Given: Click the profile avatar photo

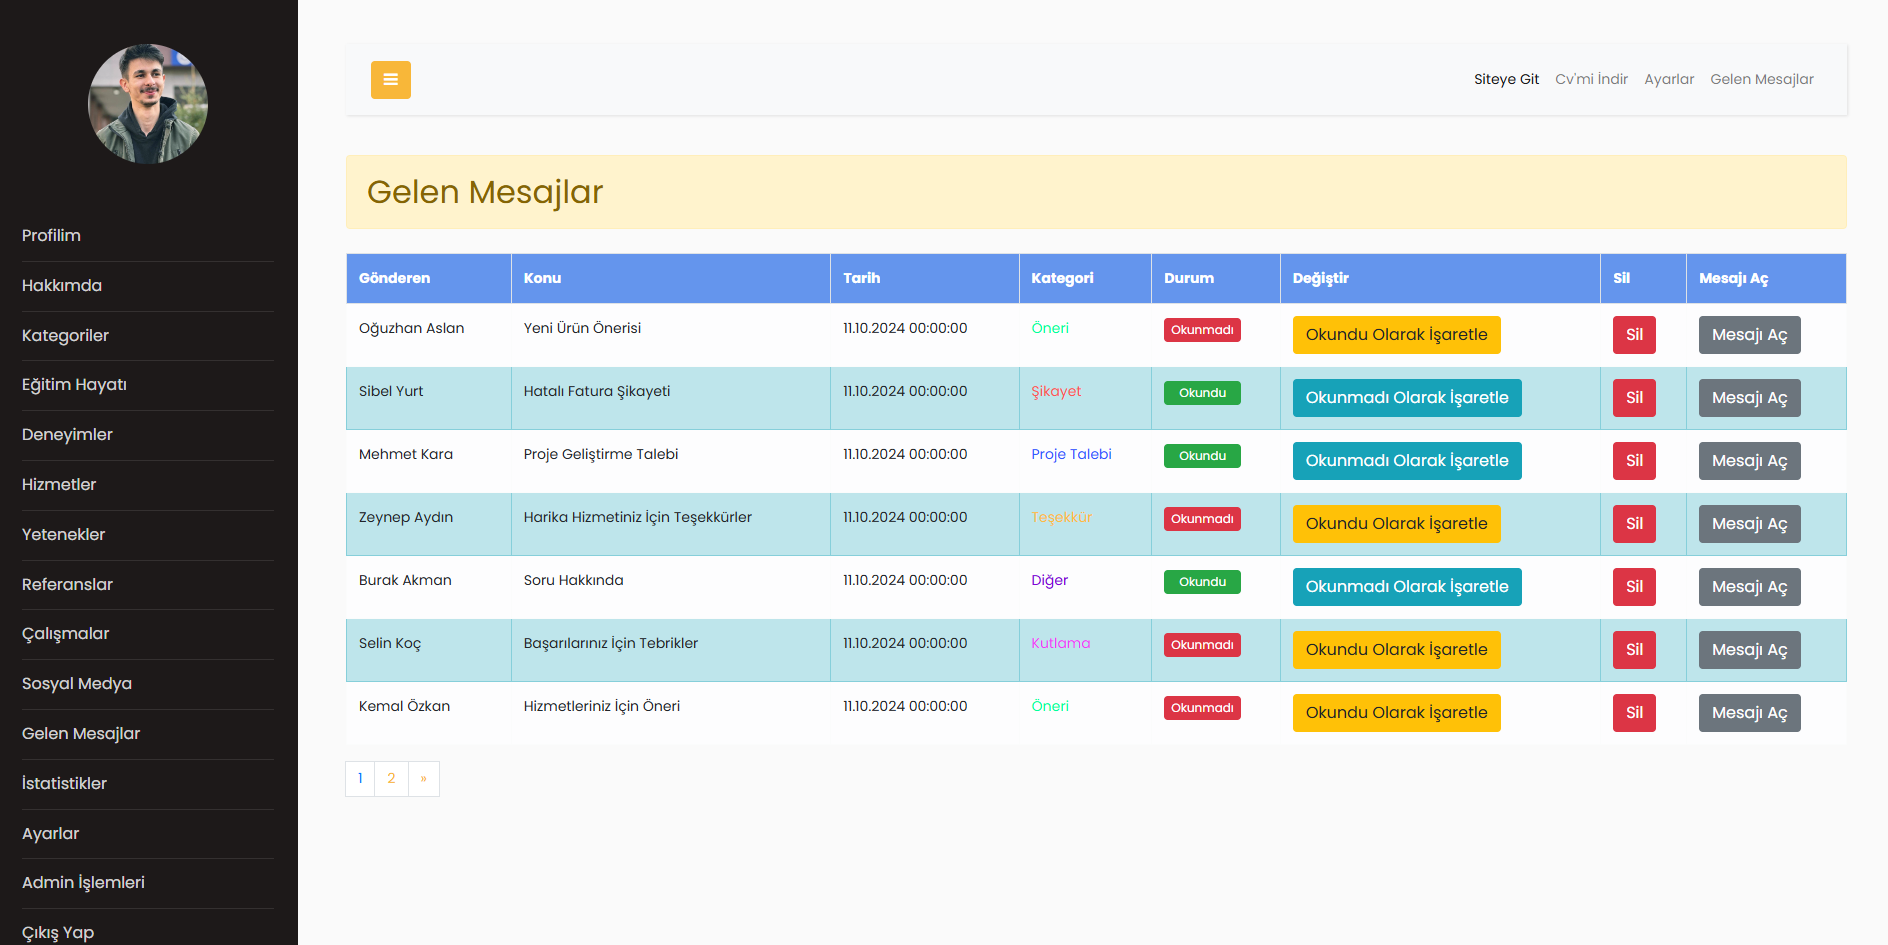Looking at the screenshot, I should [x=148, y=104].
